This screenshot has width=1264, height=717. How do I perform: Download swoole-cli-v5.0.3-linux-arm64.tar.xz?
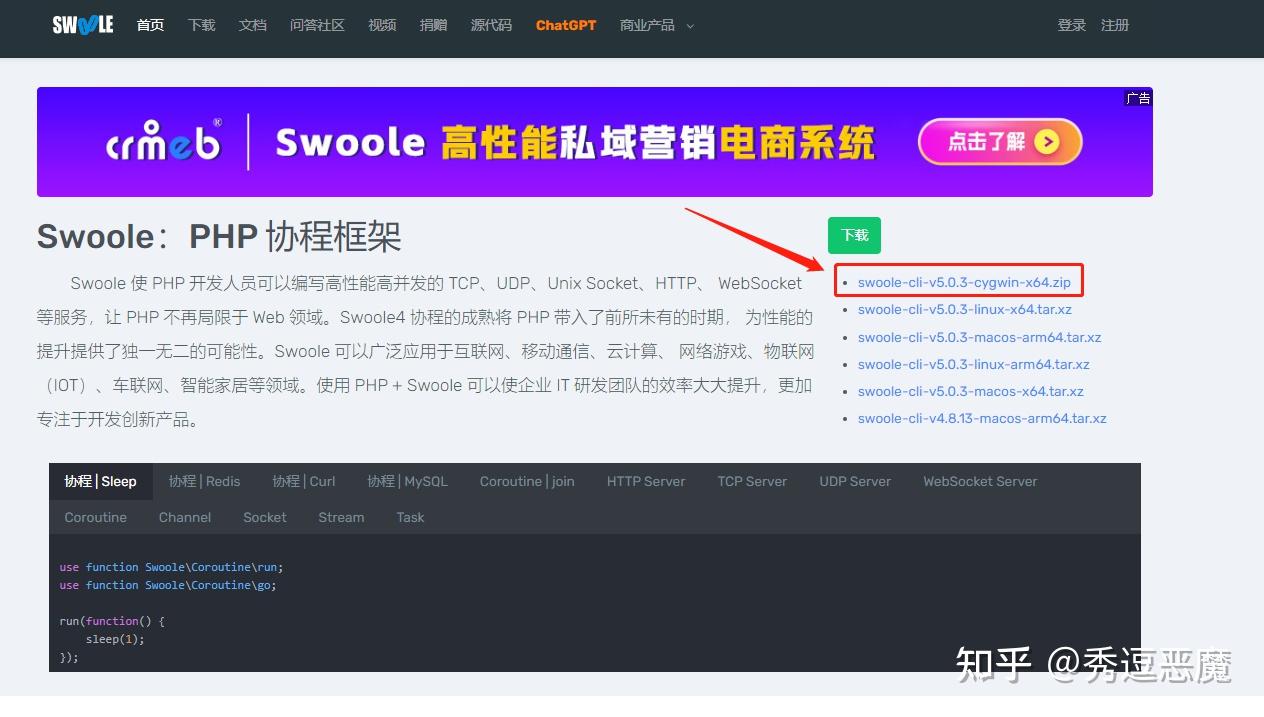[974, 364]
